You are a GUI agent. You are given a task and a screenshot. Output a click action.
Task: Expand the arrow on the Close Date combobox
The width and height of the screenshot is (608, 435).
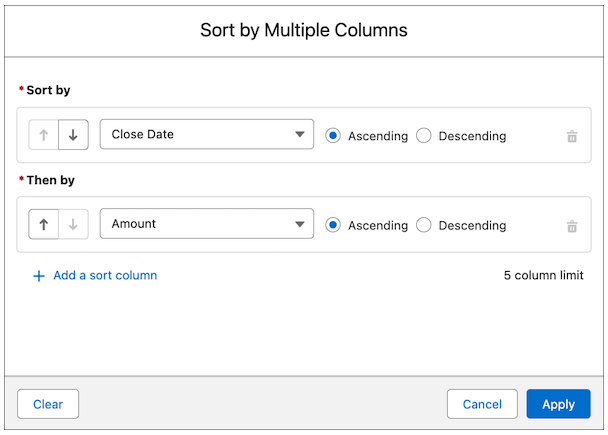pos(299,135)
